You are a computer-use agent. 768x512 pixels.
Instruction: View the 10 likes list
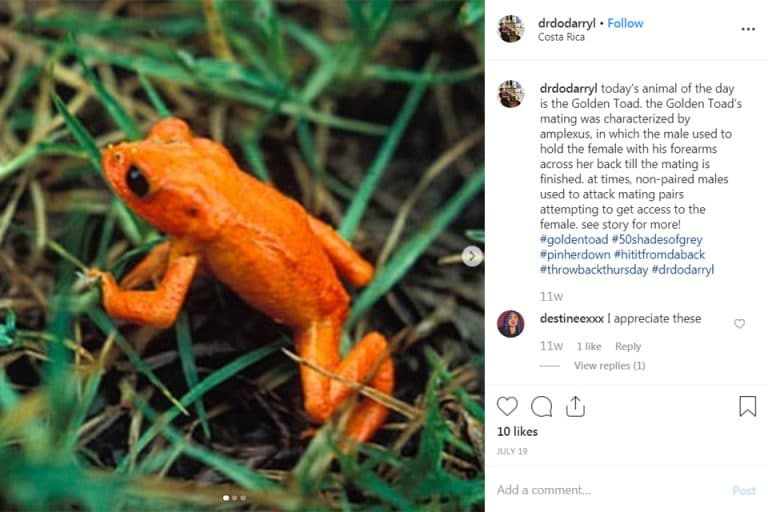tap(517, 432)
